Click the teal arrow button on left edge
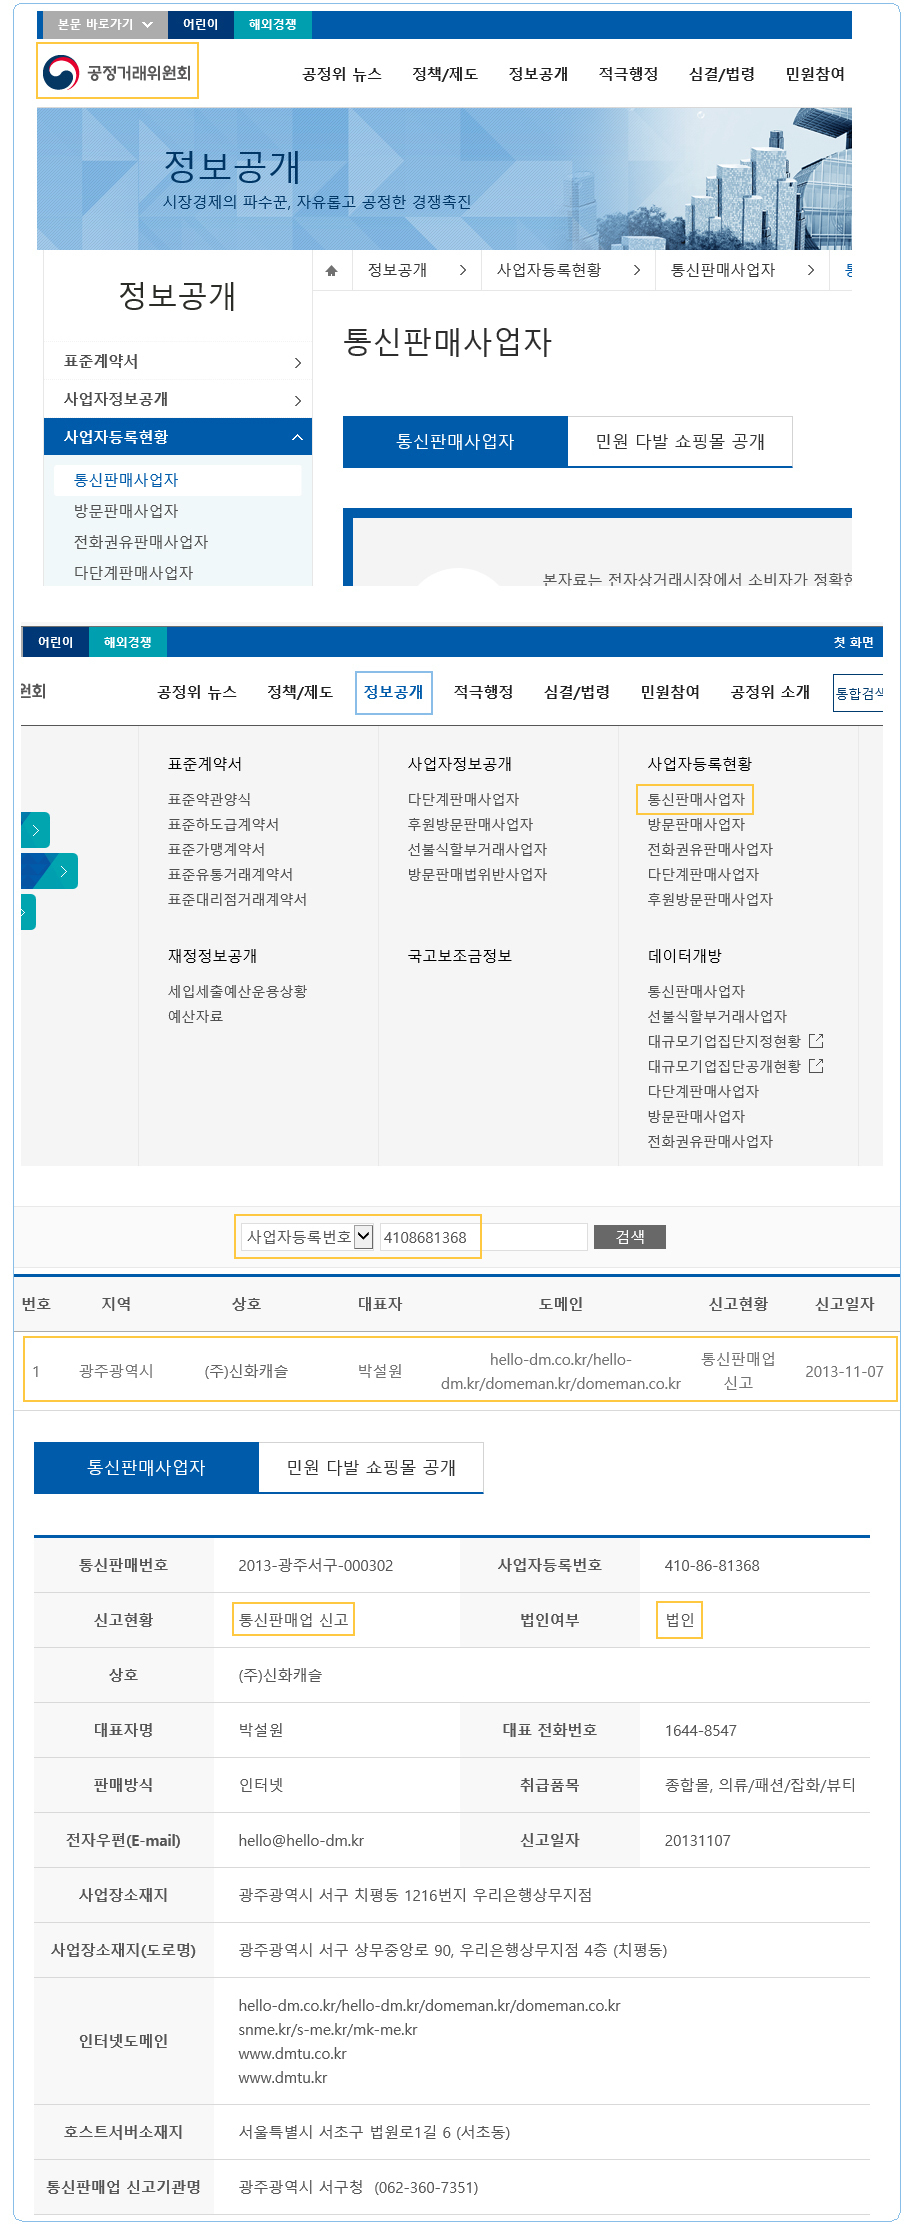 [x=35, y=830]
